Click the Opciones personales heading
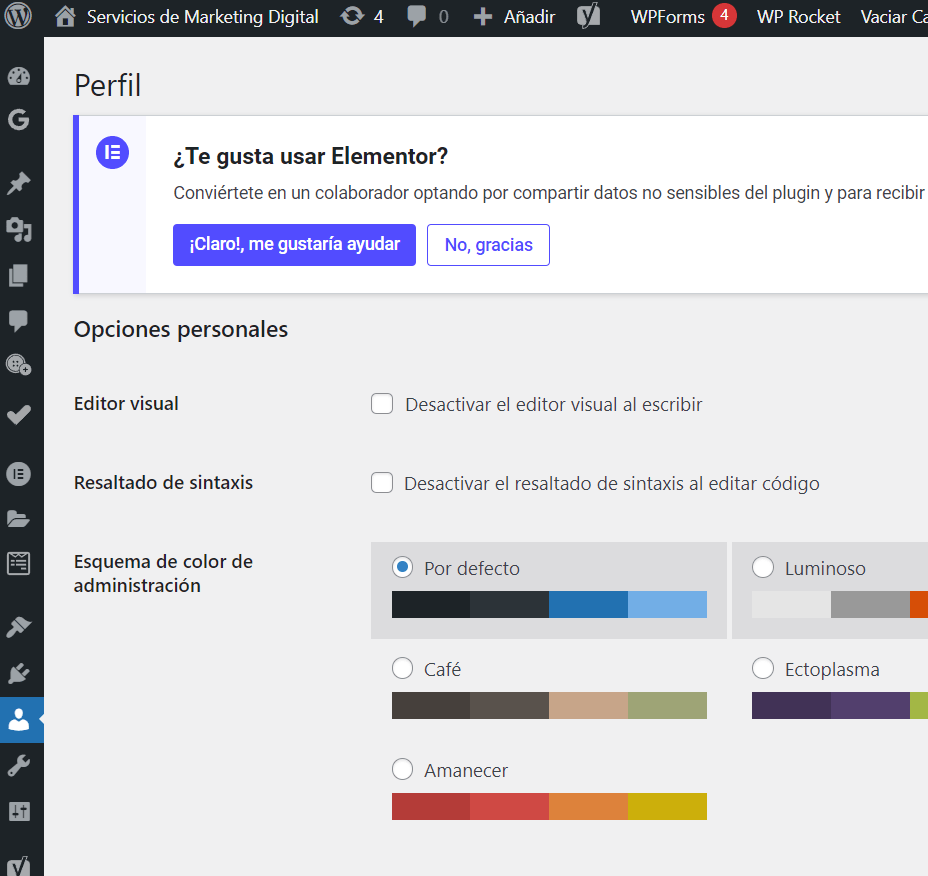The image size is (928, 876). (181, 329)
